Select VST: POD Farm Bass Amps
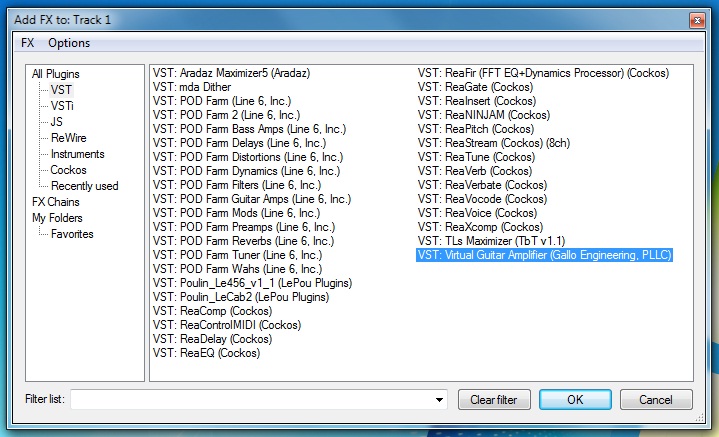This screenshot has height=437, width=719. point(249,129)
